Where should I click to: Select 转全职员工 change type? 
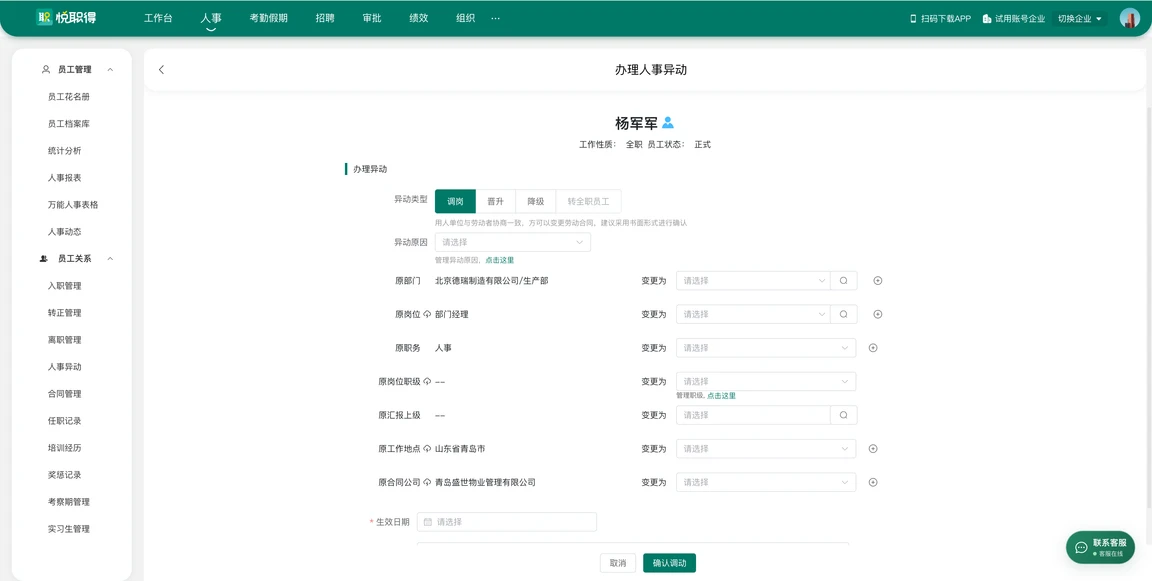588,201
